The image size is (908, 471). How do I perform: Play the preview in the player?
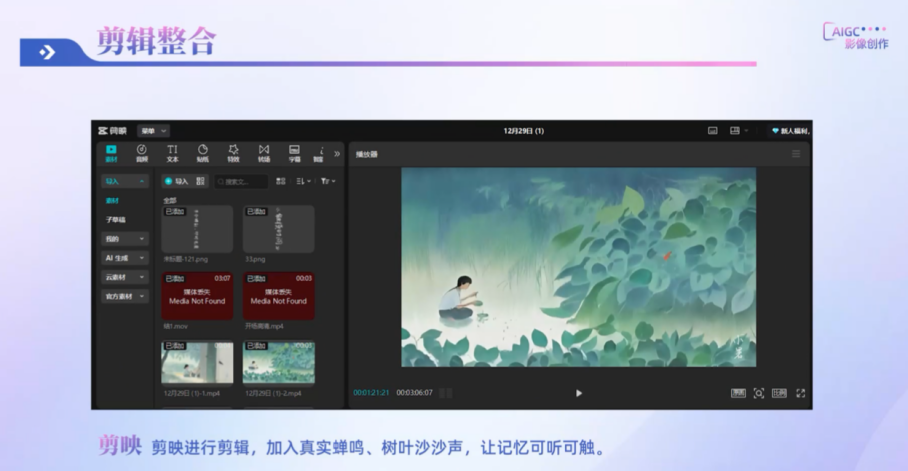tap(579, 393)
